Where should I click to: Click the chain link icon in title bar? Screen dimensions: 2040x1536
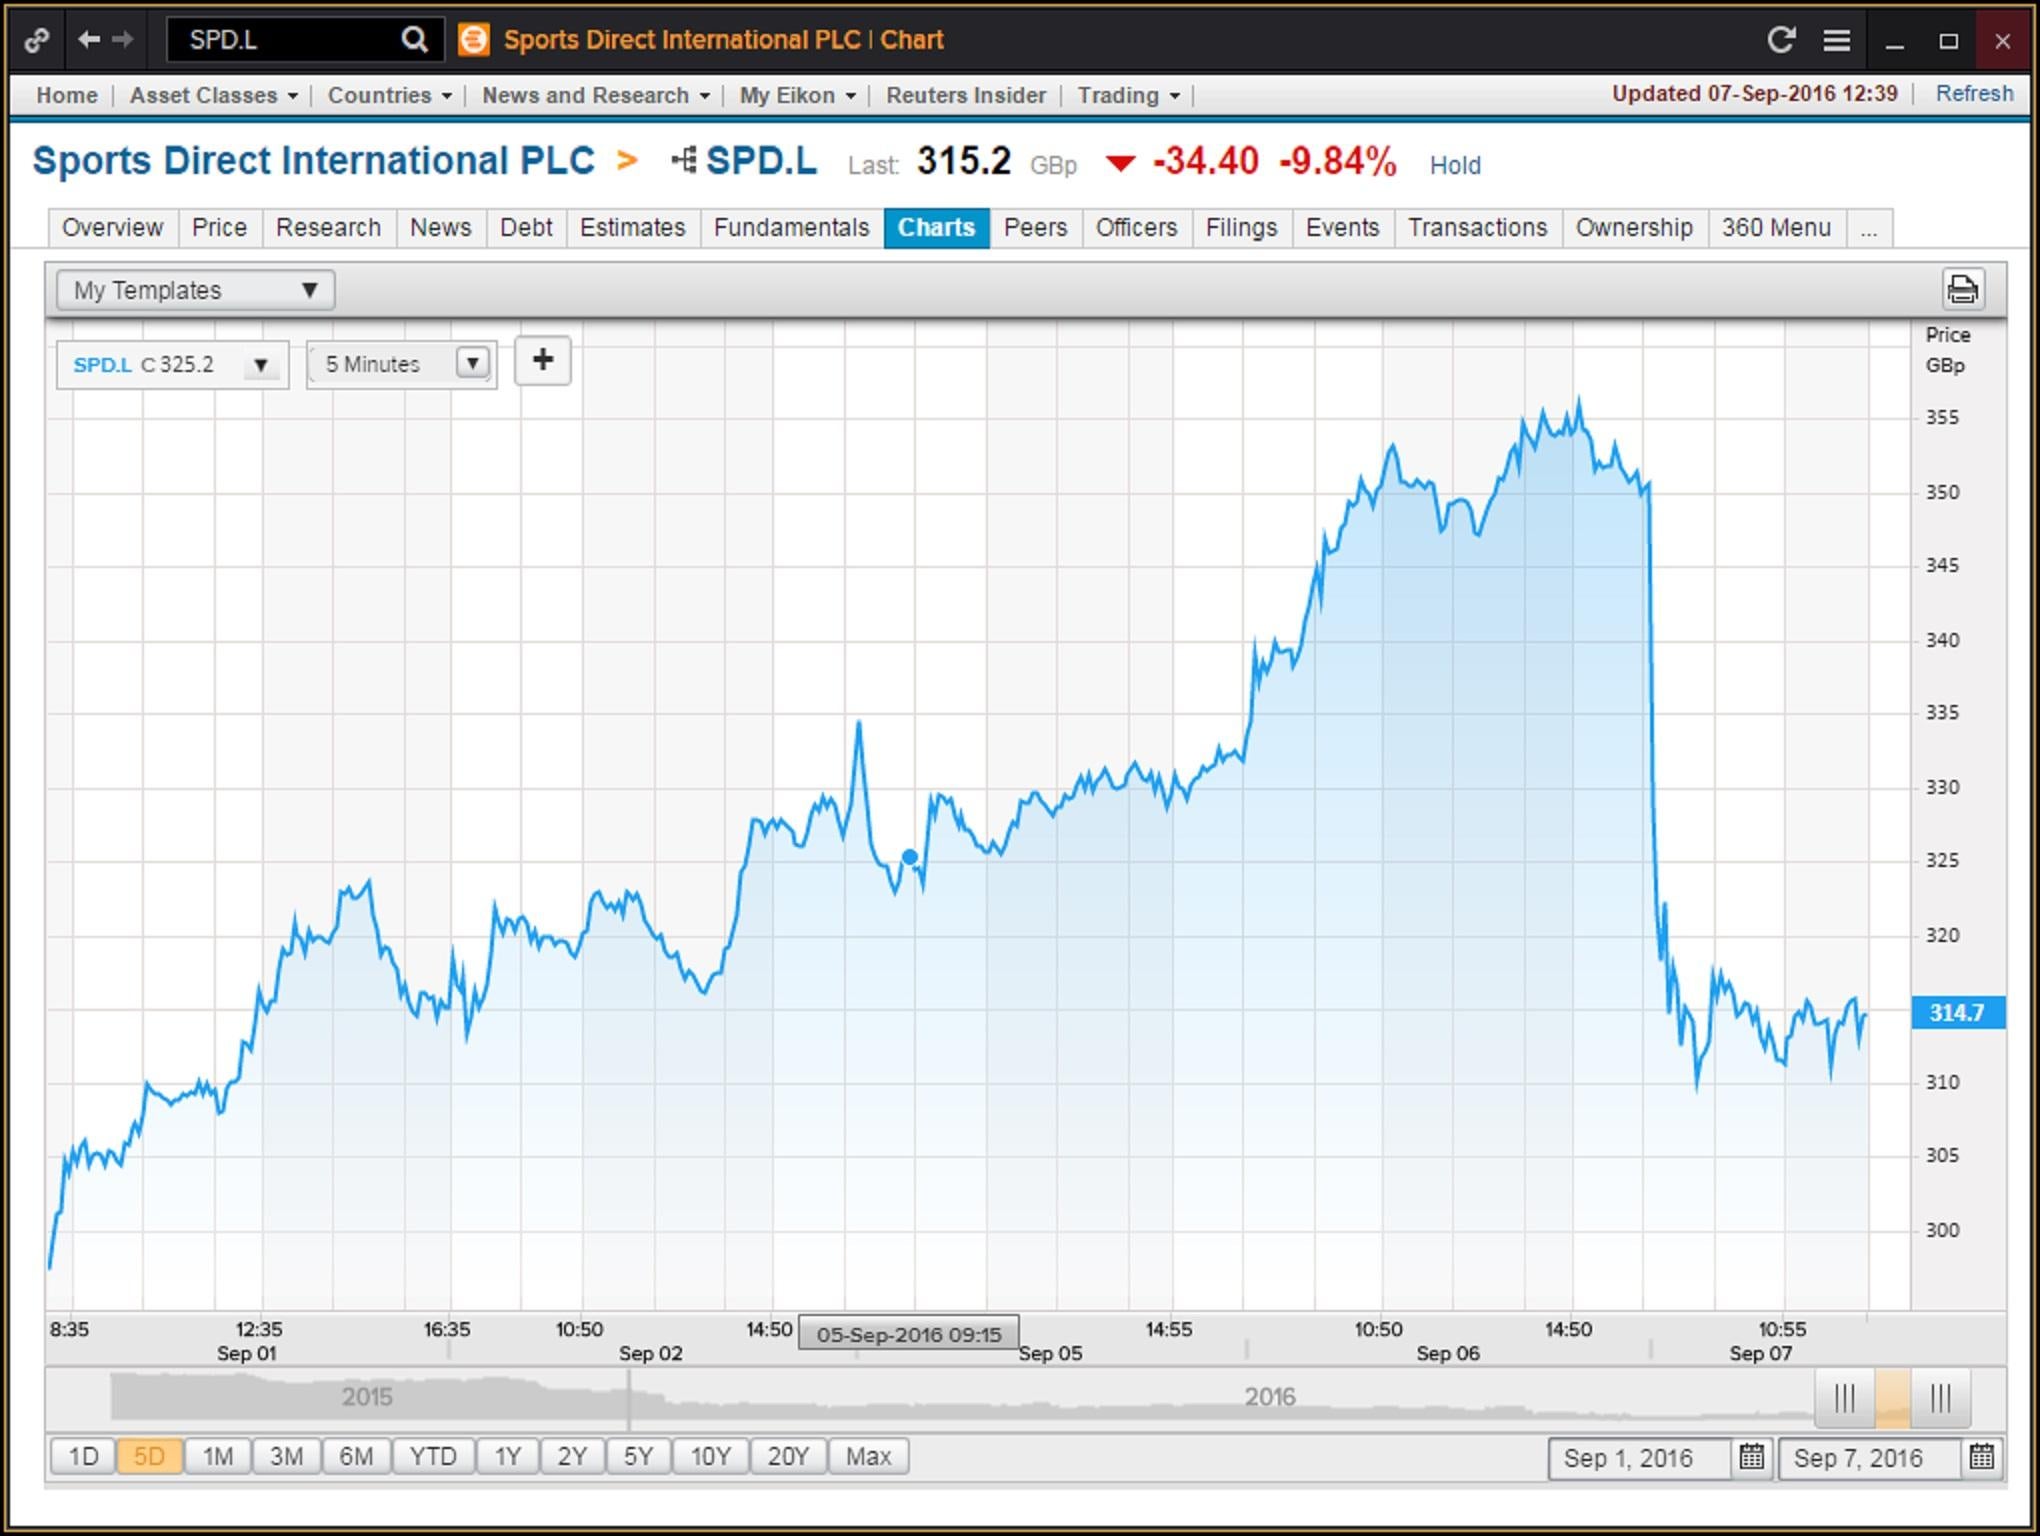pos(37,41)
